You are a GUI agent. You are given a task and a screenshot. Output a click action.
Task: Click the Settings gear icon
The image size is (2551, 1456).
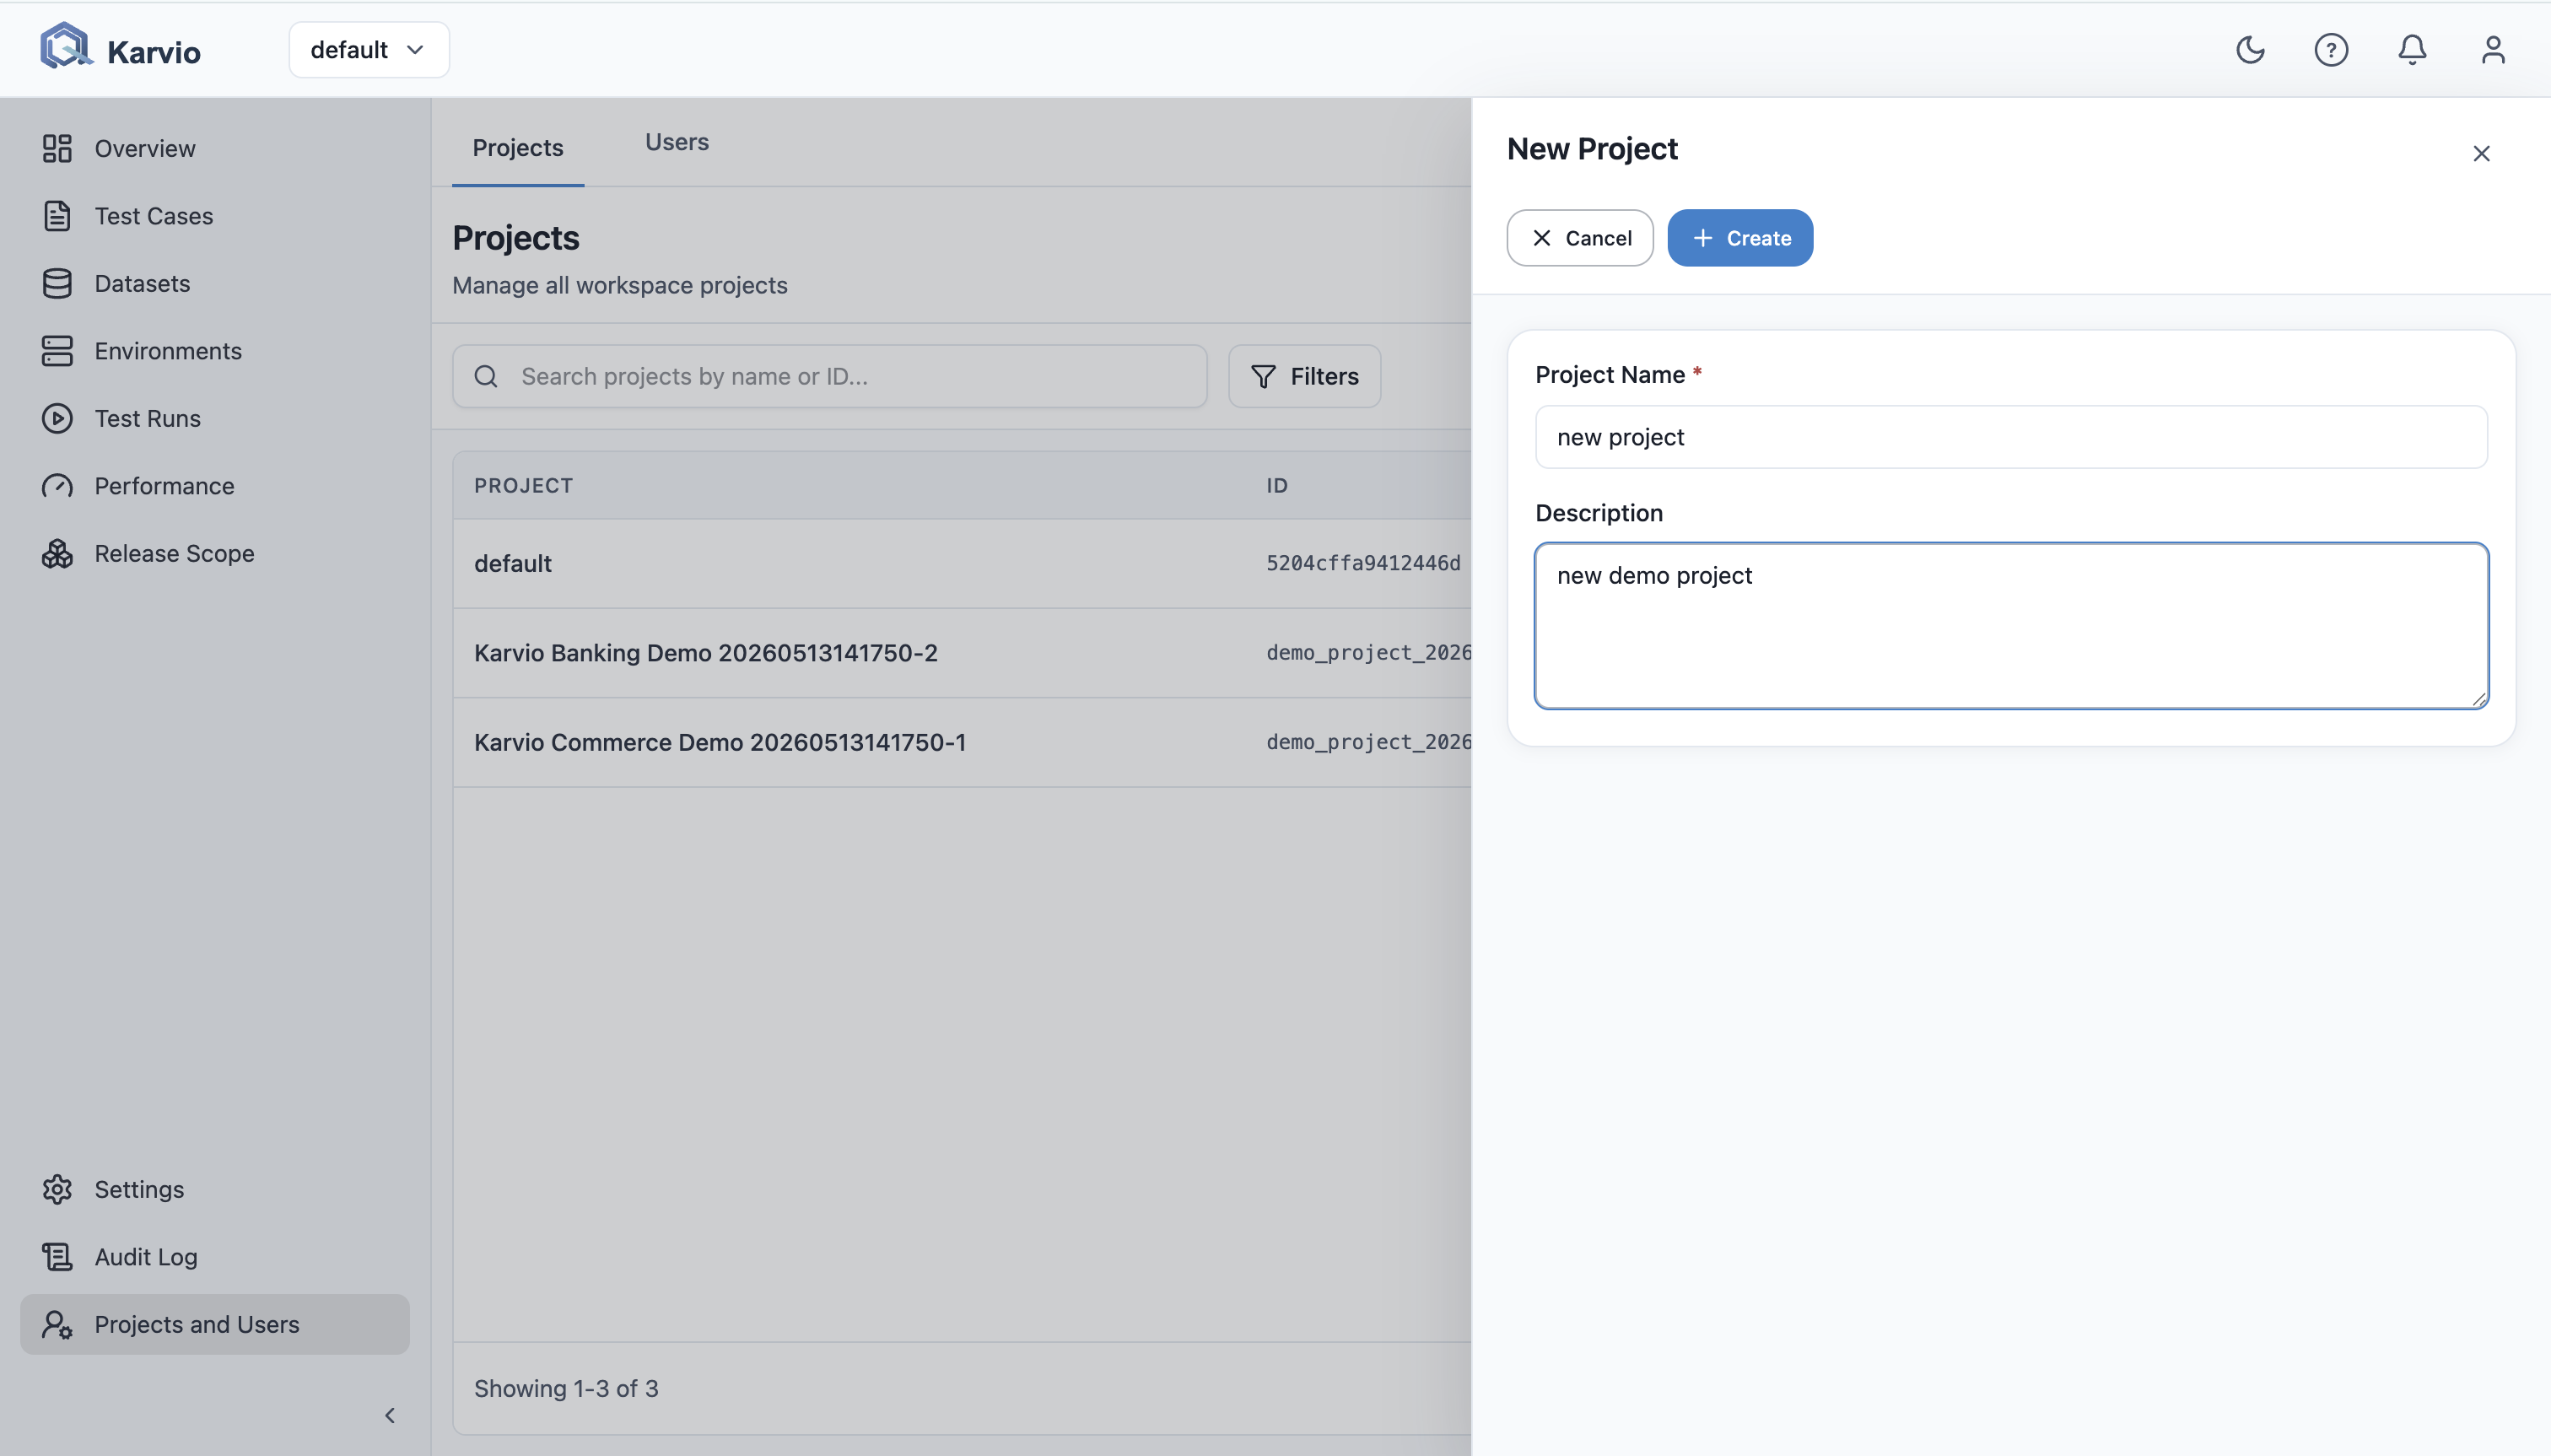(x=57, y=1189)
